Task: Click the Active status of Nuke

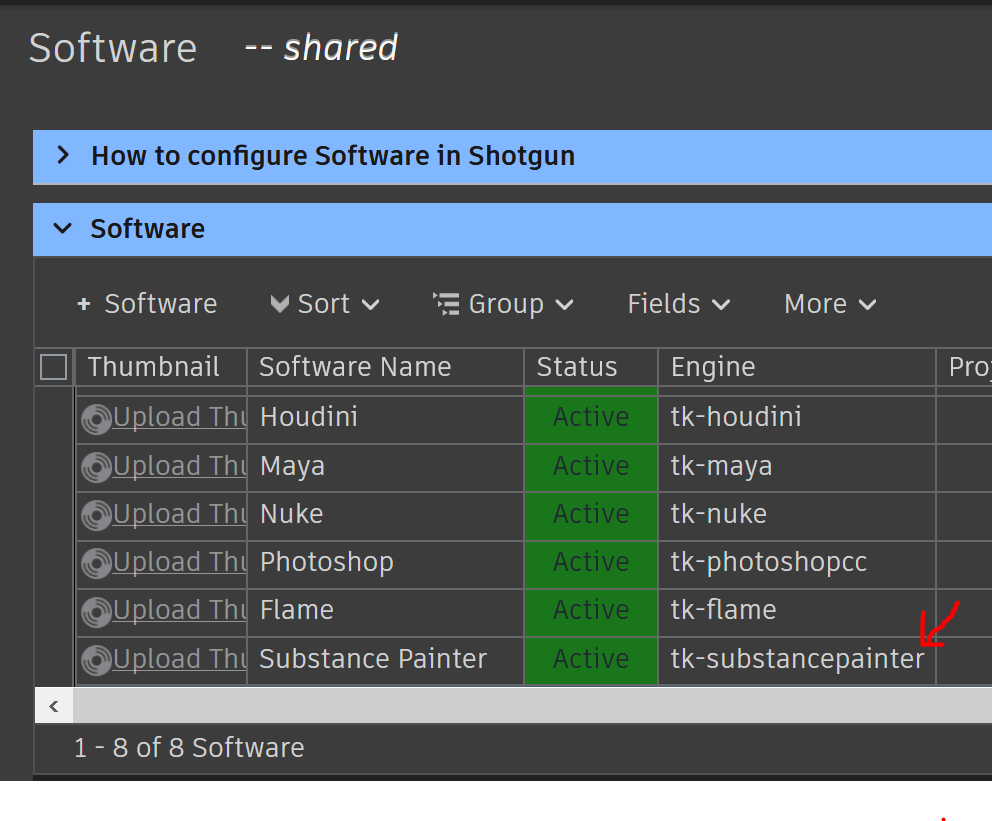Action: coord(592,516)
